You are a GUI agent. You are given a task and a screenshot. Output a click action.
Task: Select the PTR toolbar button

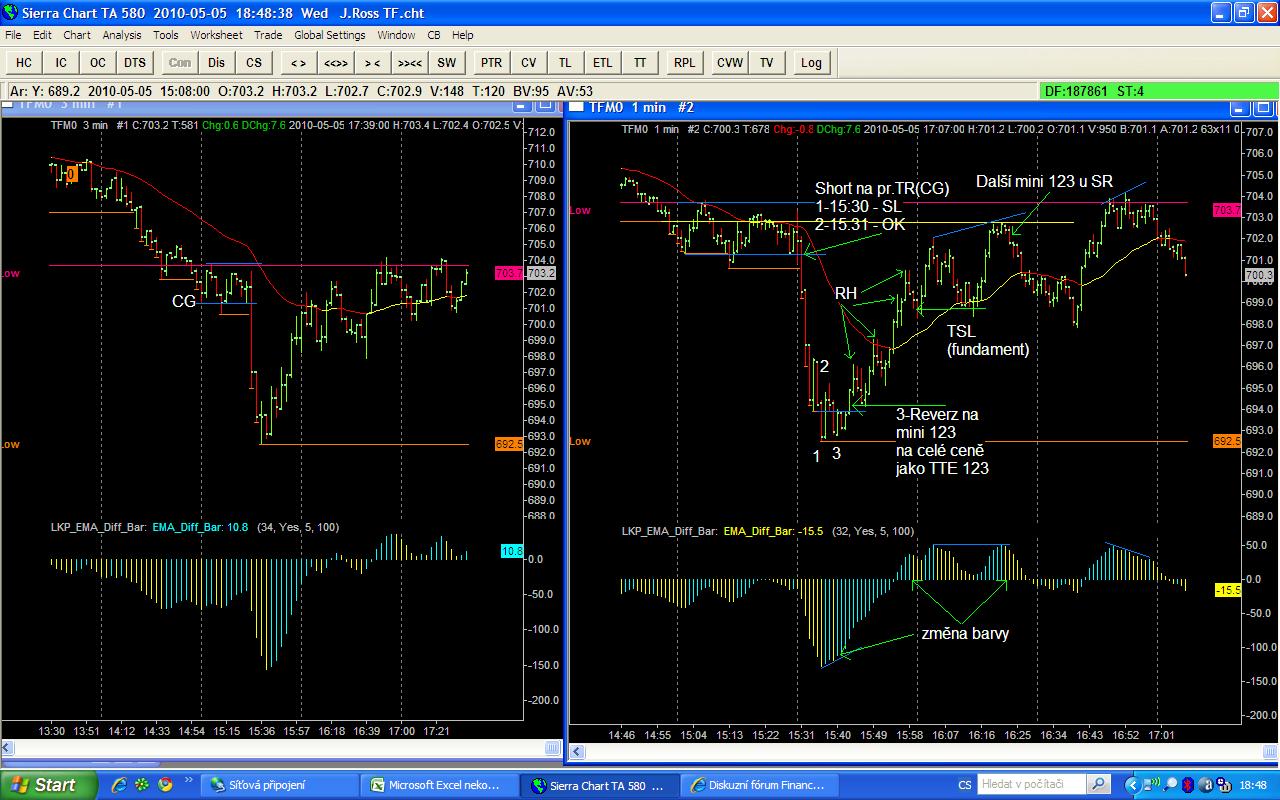pos(491,62)
